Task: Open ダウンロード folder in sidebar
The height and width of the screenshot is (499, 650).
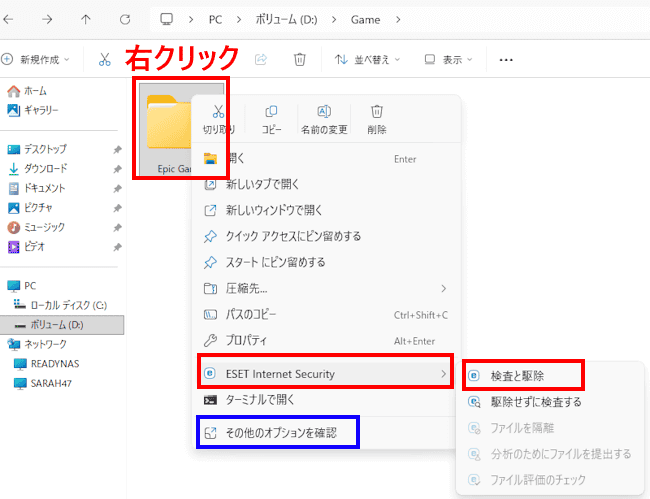Action: (45, 168)
